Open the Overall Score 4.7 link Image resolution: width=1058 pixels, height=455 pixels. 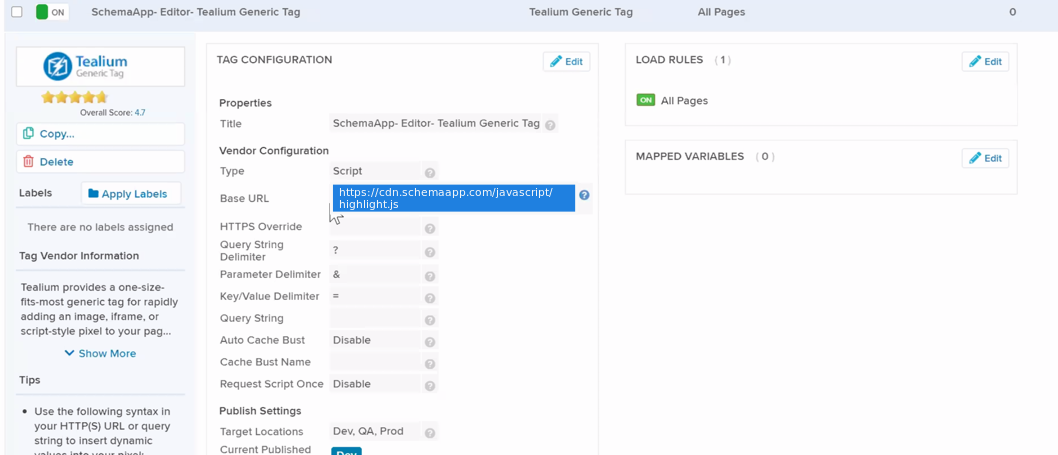[140, 113]
